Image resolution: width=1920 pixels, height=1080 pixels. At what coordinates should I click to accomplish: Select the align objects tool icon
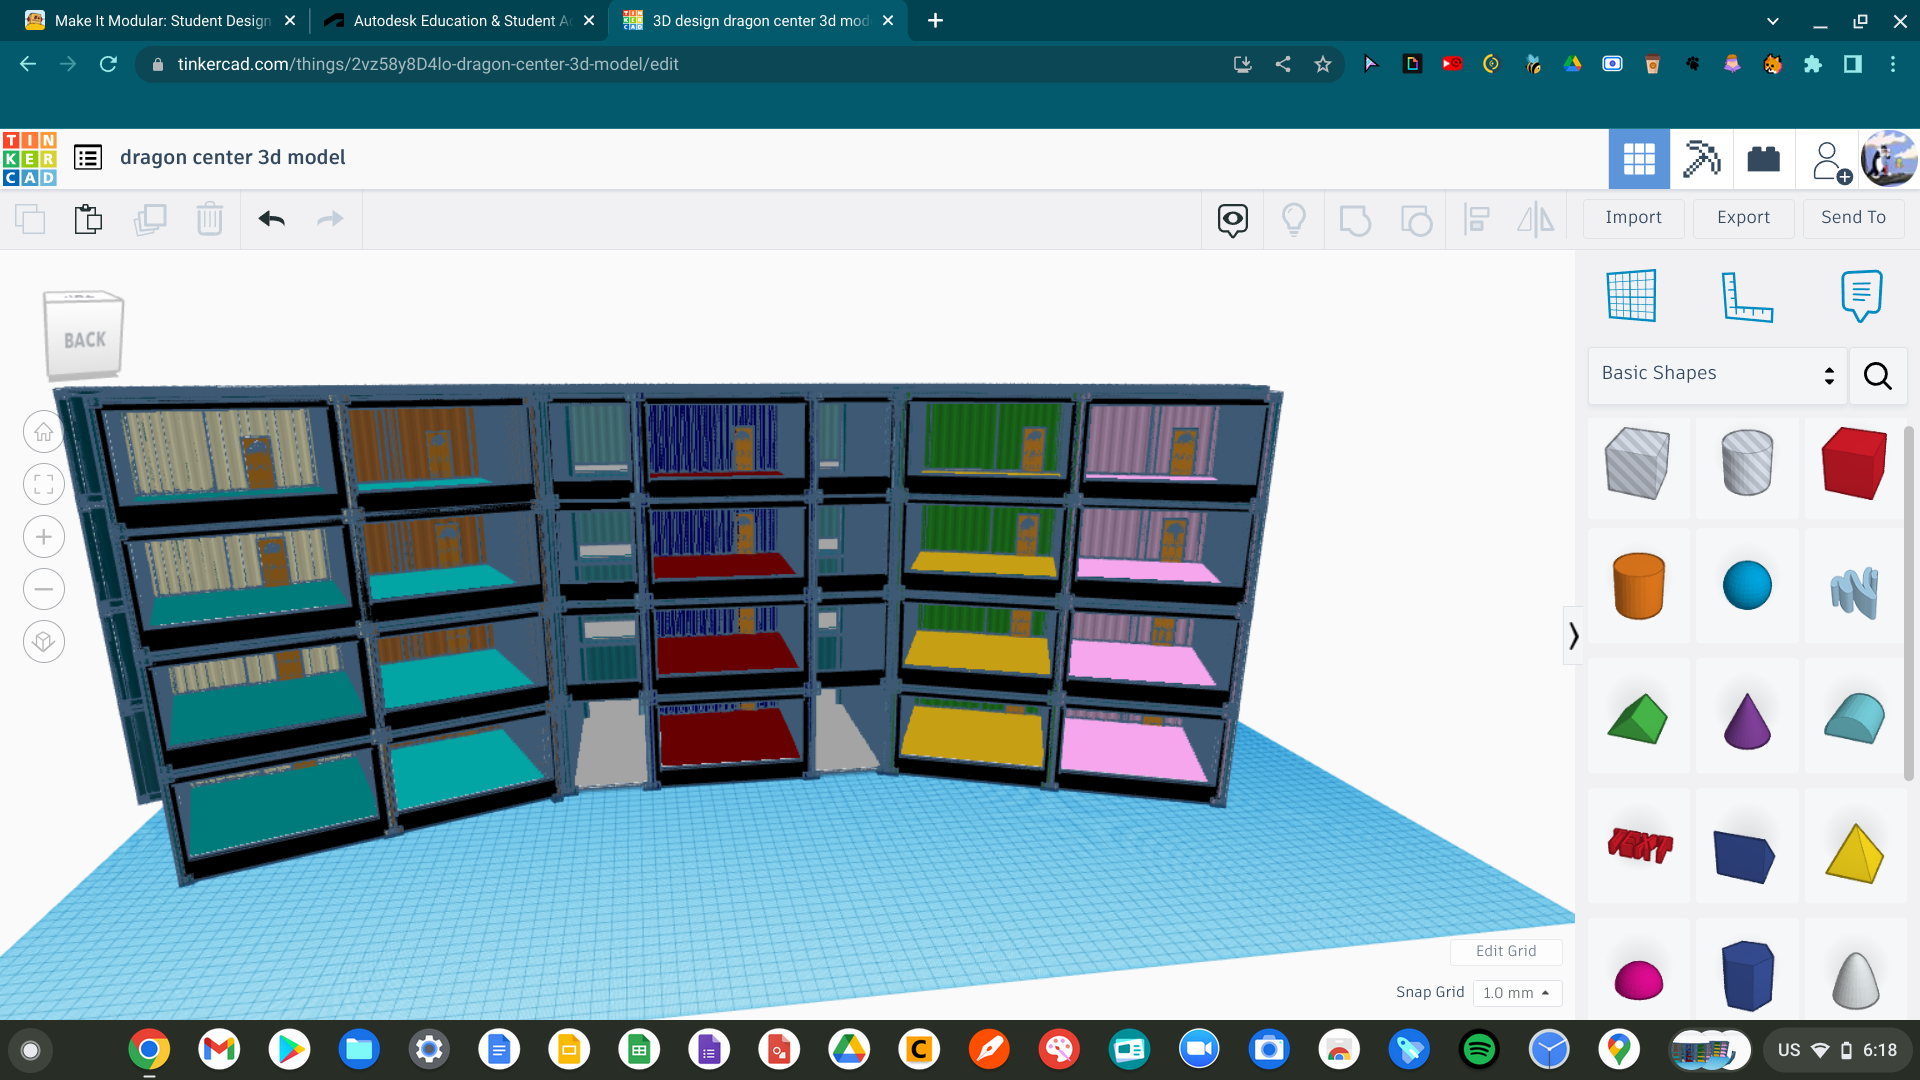[x=1477, y=218]
